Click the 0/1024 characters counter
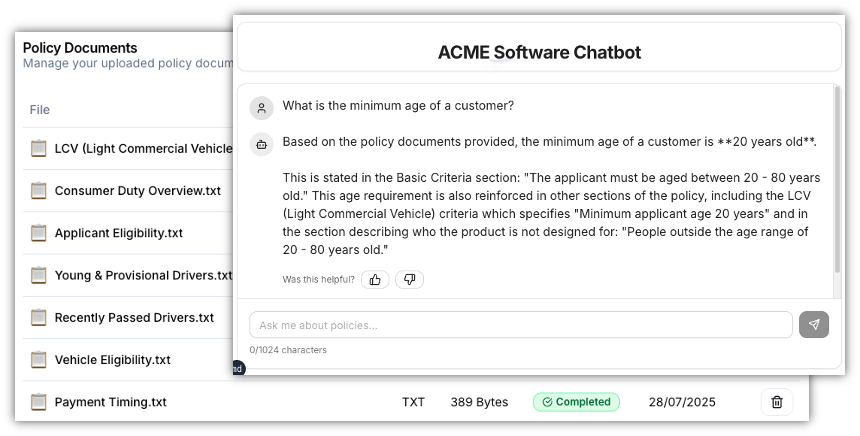This screenshot has height=436, width=860. 288,350
